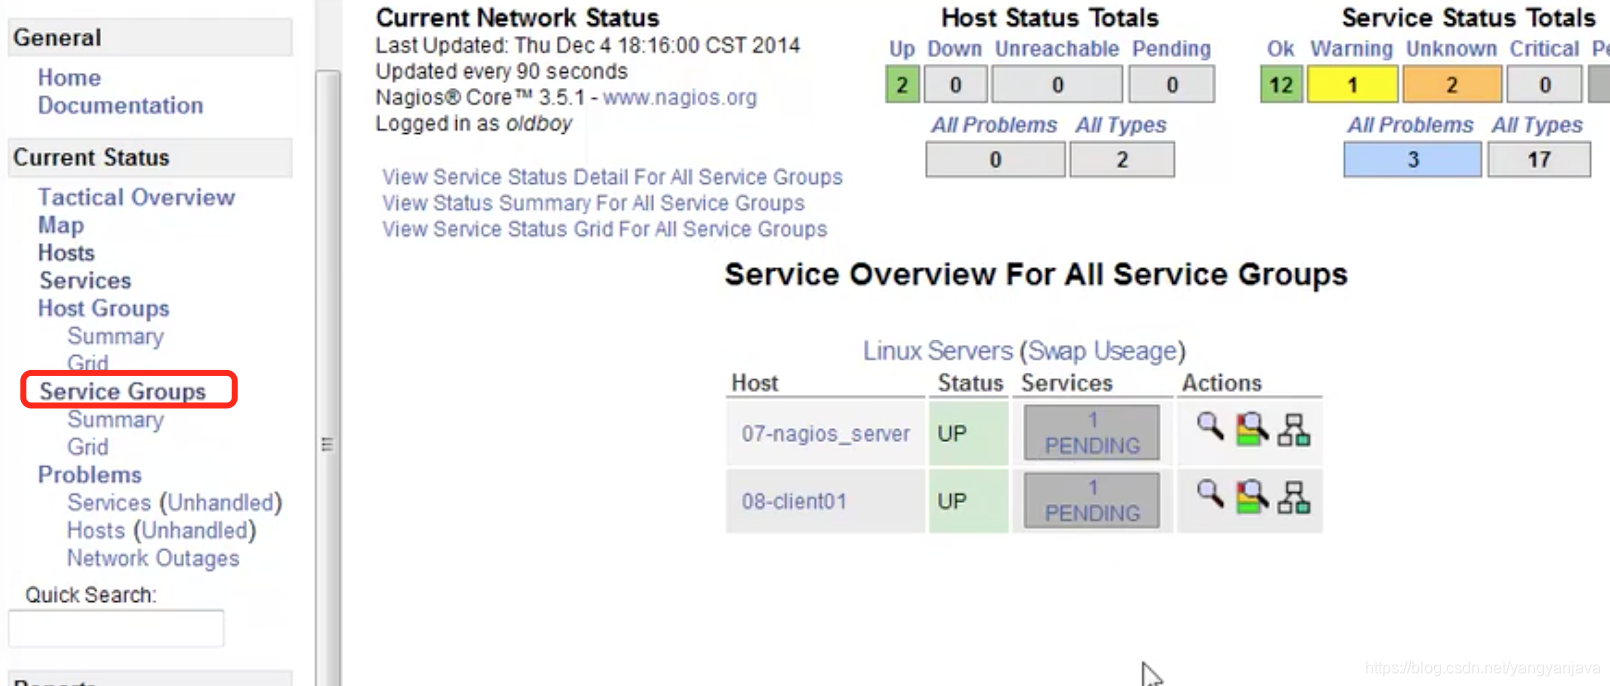Click the Up host status header
Viewport: 1610px width, 686px height.
point(902,50)
